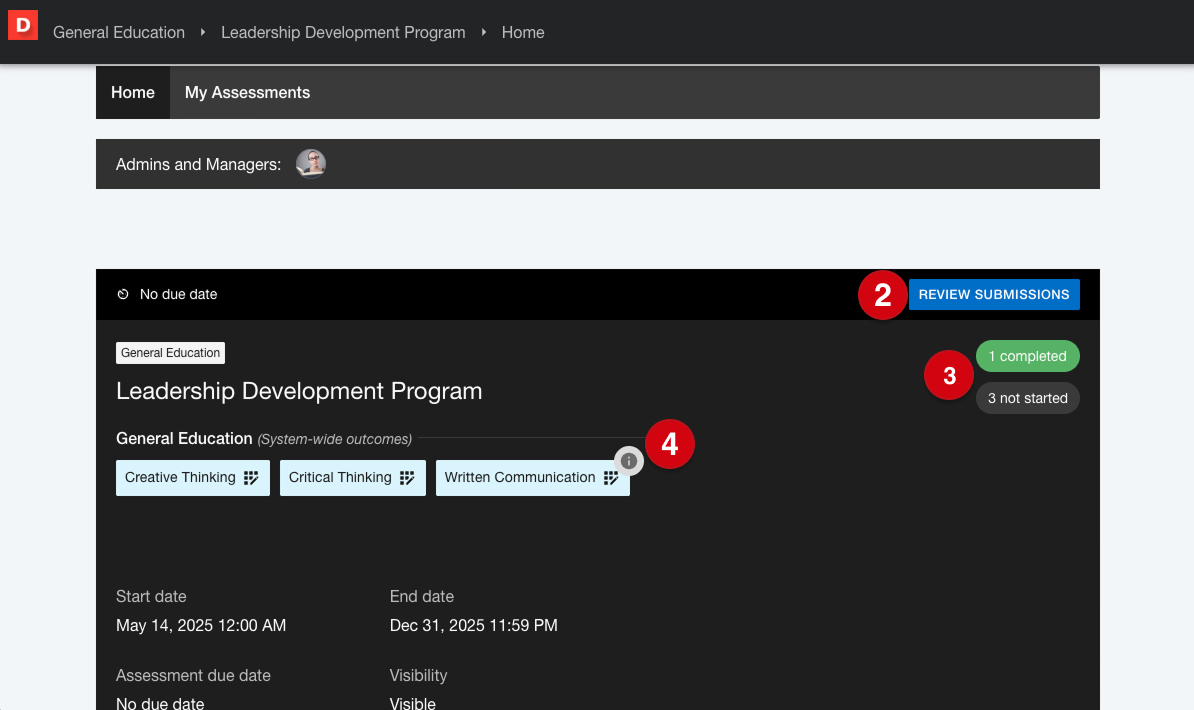Click the rubric icon on Critical Thinking
The width and height of the screenshot is (1194, 710).
[407, 478]
